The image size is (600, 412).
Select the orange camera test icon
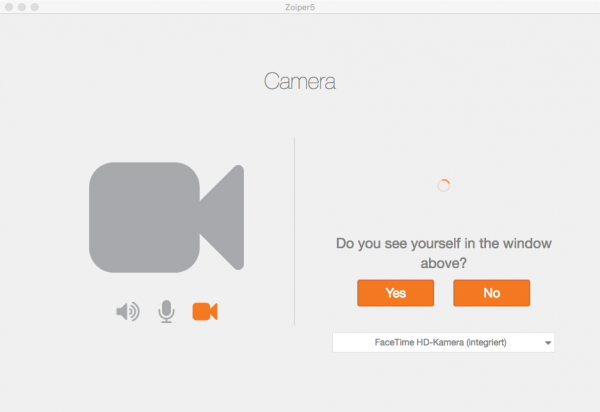tap(205, 311)
